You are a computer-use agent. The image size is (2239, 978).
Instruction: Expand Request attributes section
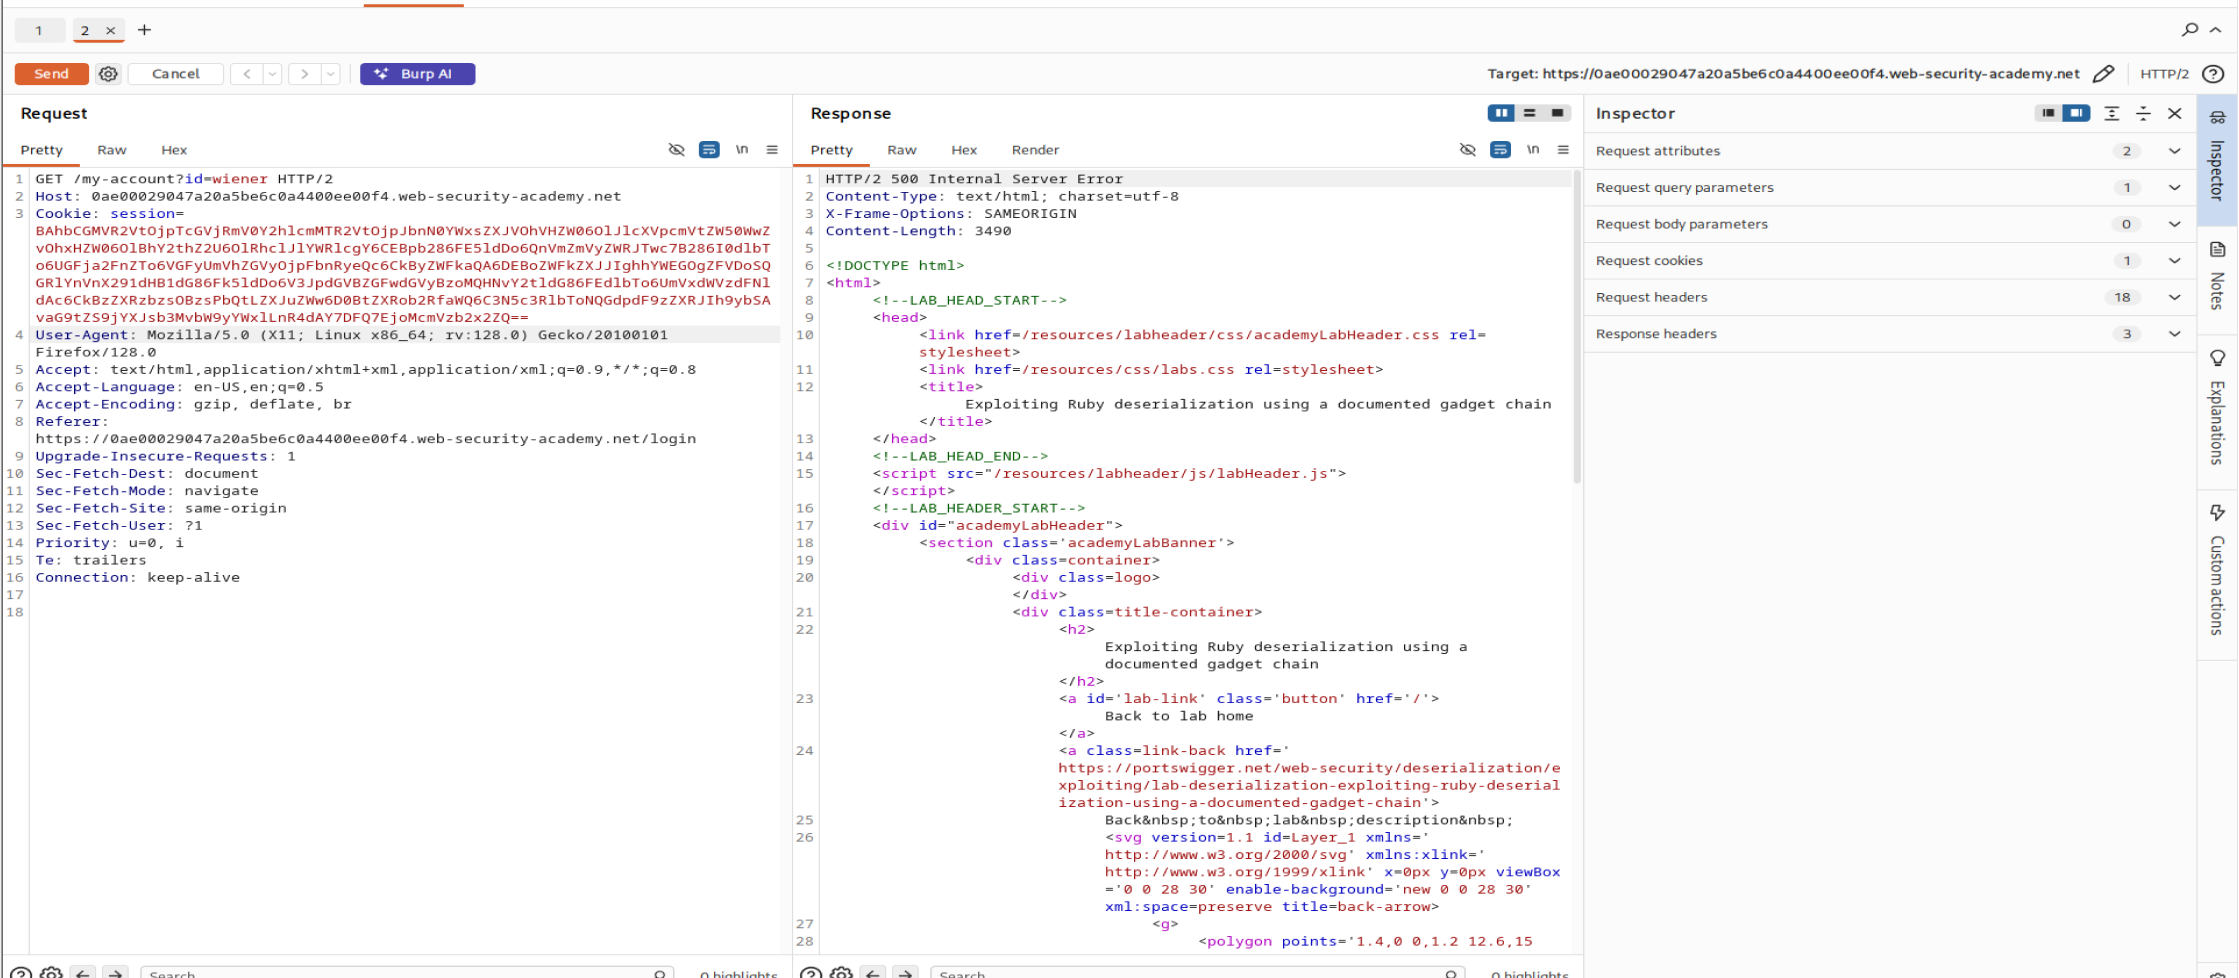pyautogui.click(x=1889, y=151)
